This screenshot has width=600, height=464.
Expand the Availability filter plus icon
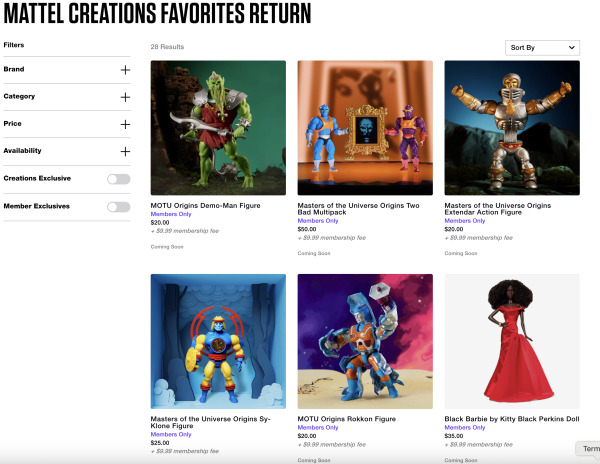pos(125,151)
